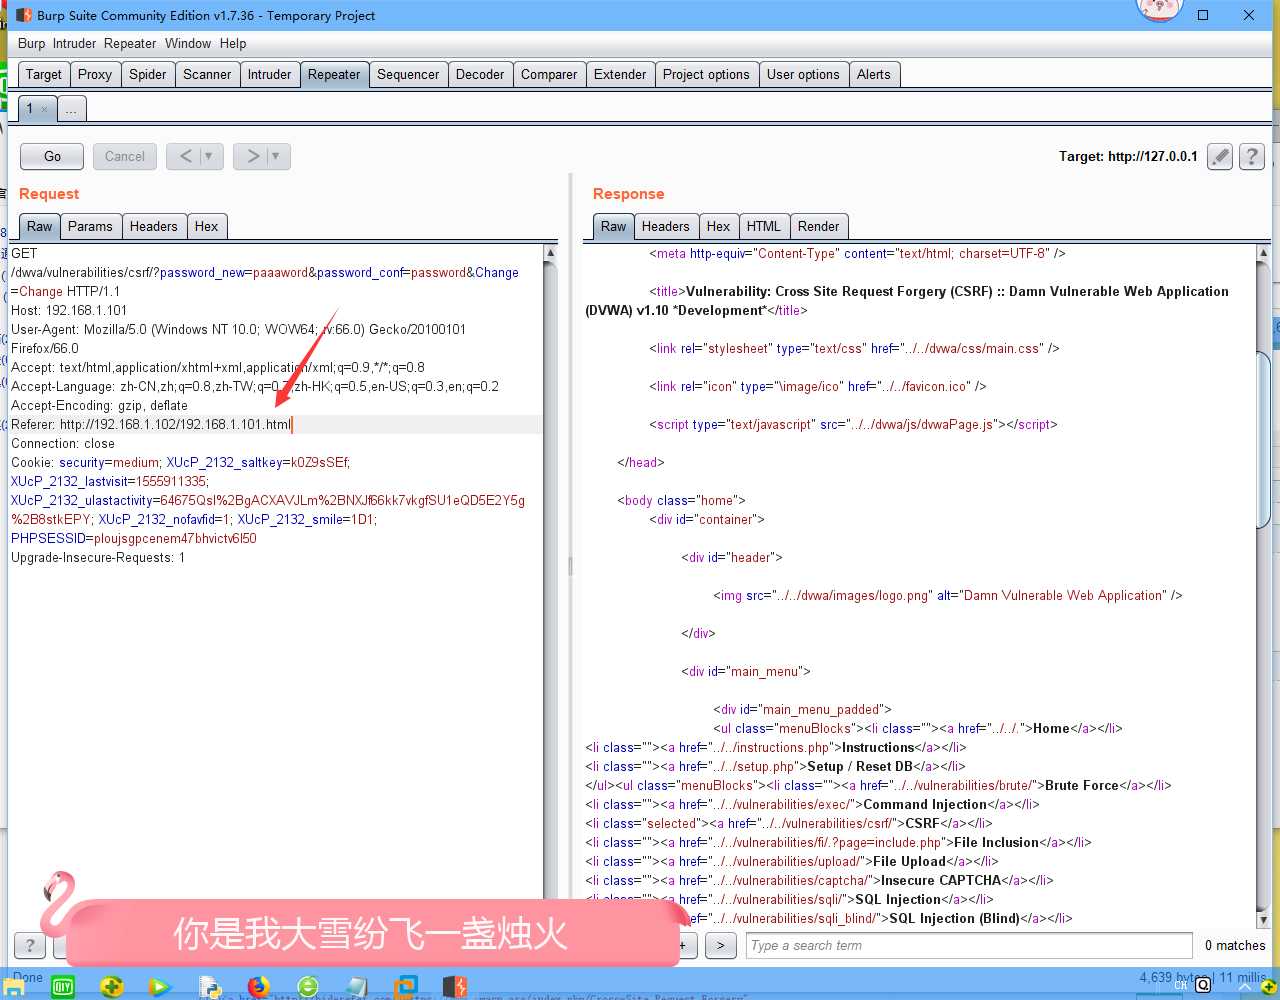The image size is (1280, 1000).
Task: Open the Spider tab
Action: [x=148, y=74]
